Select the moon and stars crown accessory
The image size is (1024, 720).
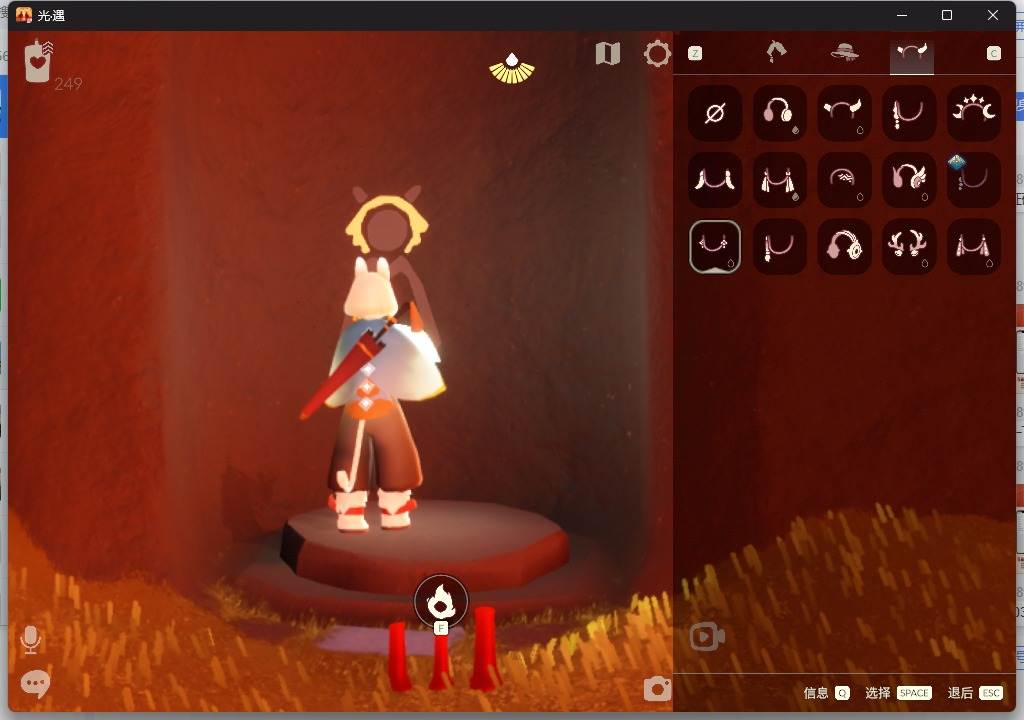[x=973, y=113]
